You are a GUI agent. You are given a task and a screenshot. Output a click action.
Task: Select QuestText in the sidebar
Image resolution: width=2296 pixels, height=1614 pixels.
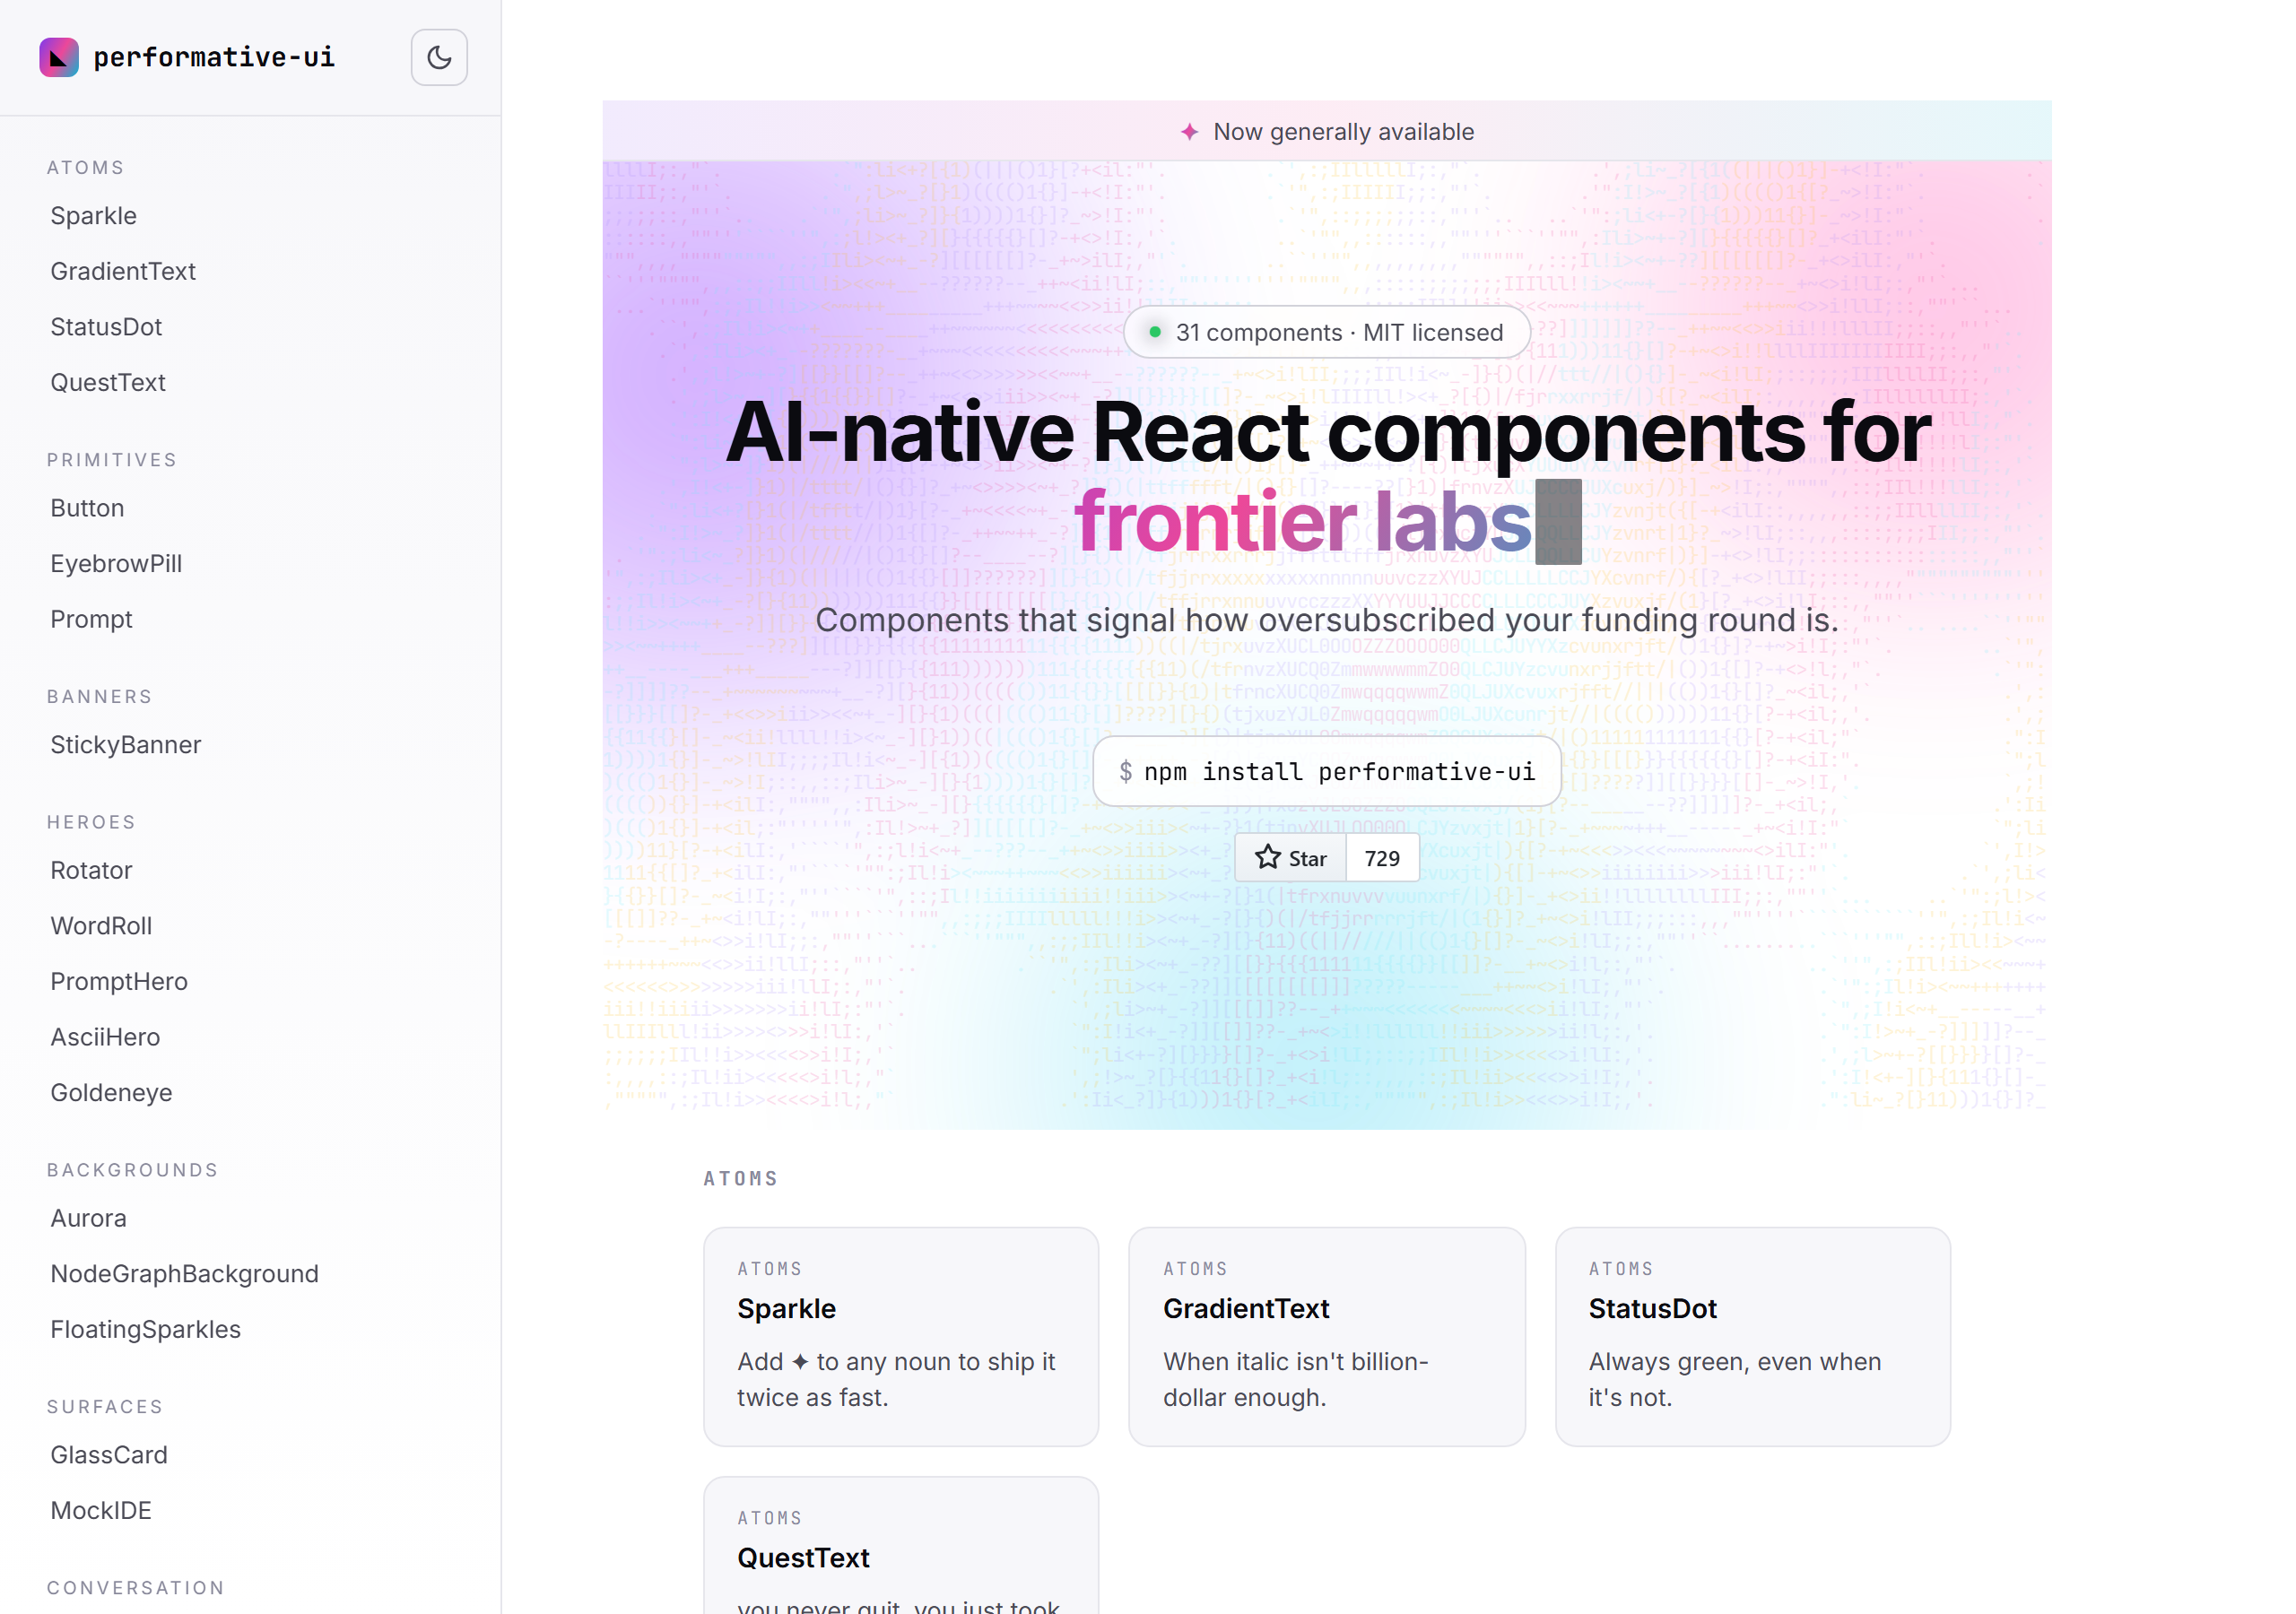tap(108, 383)
